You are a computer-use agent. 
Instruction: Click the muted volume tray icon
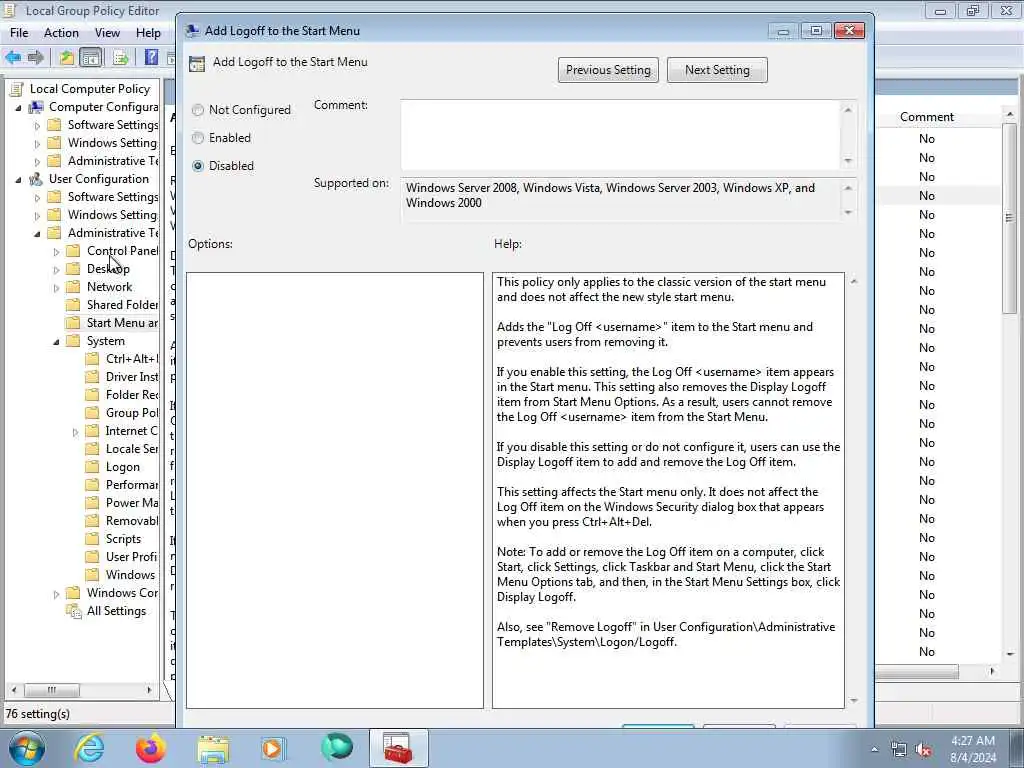click(x=923, y=750)
